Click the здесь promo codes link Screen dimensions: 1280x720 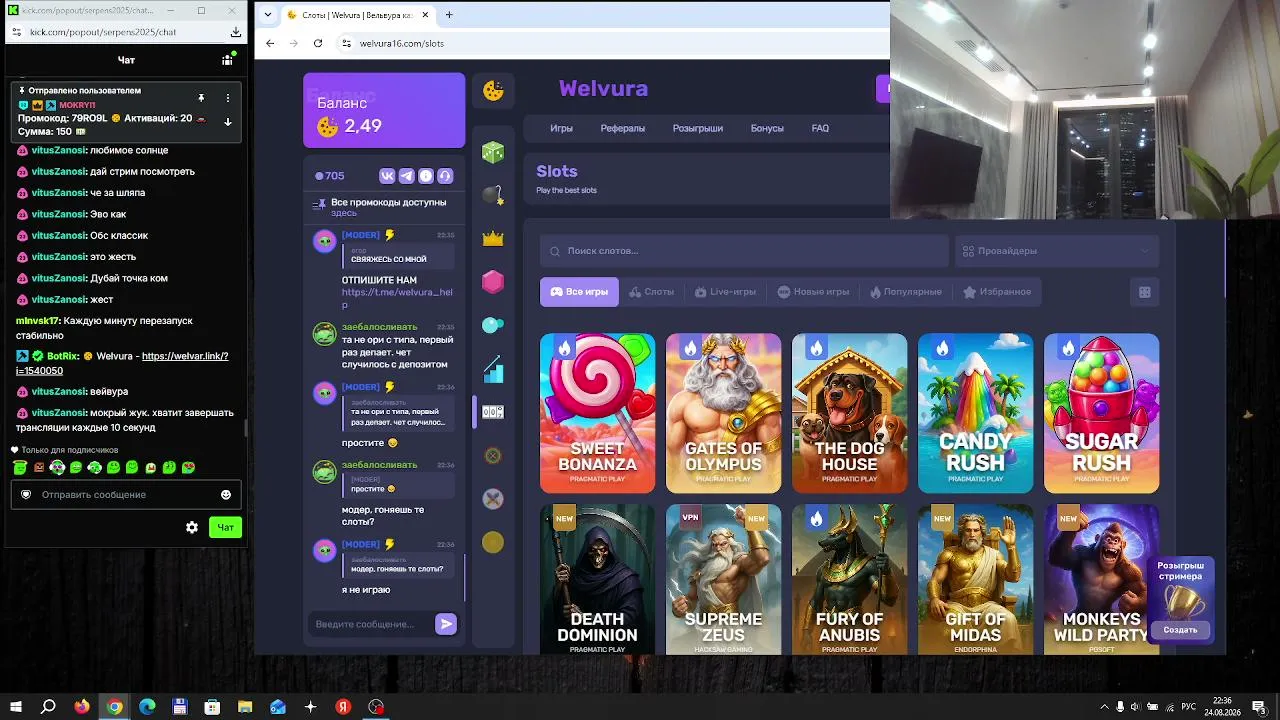[343, 213]
